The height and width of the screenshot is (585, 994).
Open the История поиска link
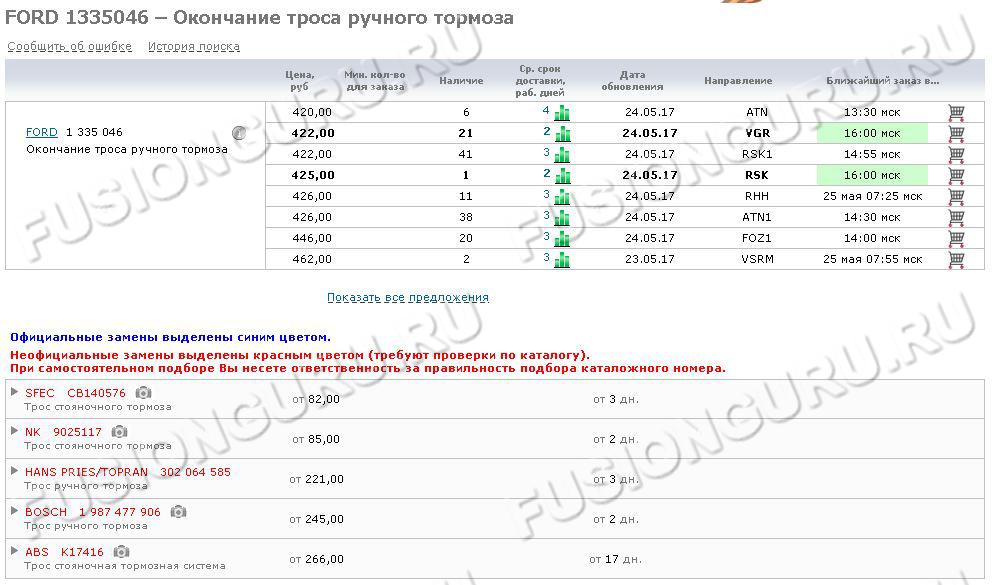point(194,46)
